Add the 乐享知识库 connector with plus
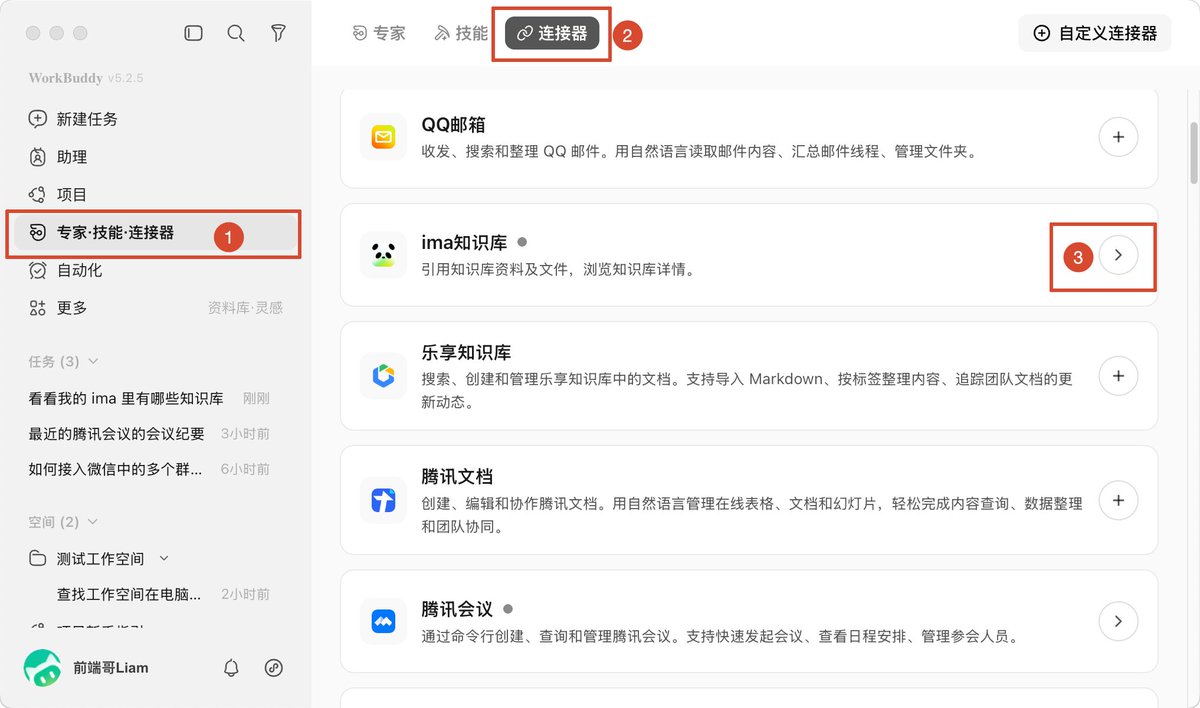The width and height of the screenshot is (1200, 708). coord(1118,376)
